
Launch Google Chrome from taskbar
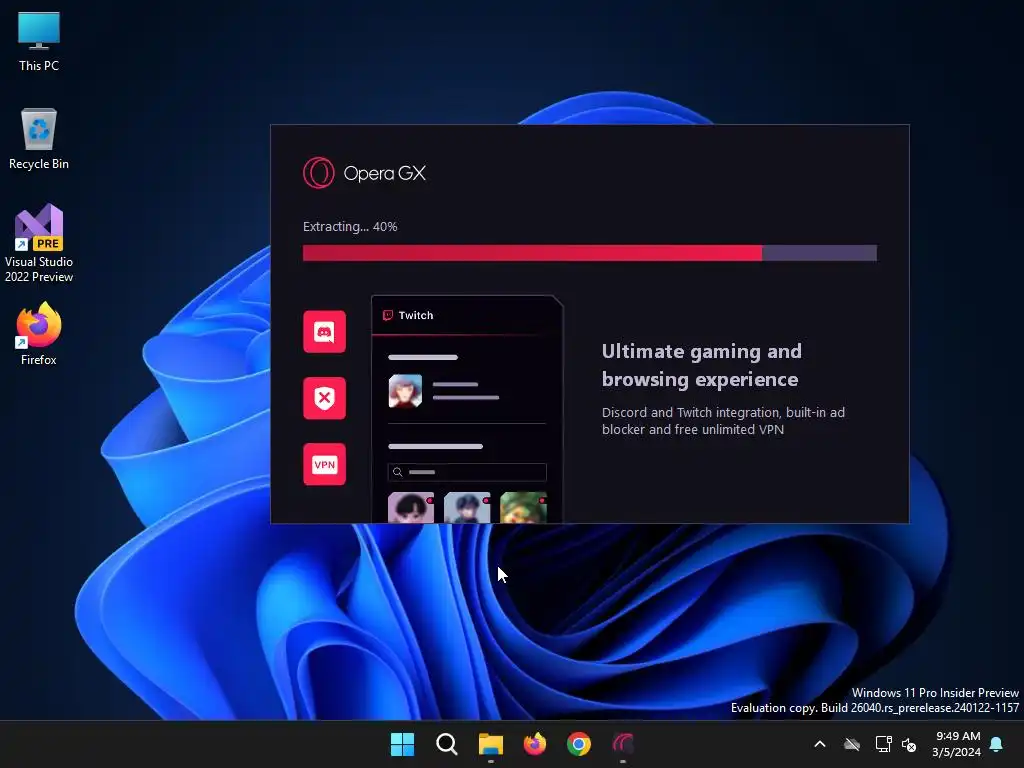pyautogui.click(x=579, y=744)
